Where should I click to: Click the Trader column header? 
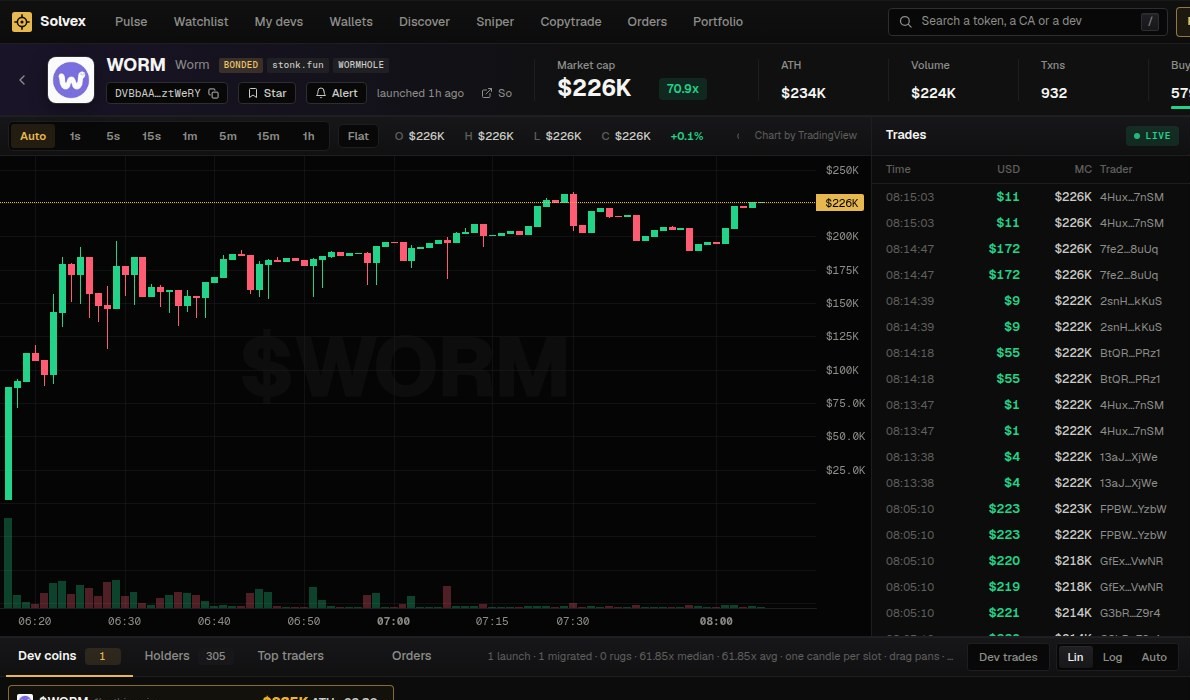click(1116, 169)
